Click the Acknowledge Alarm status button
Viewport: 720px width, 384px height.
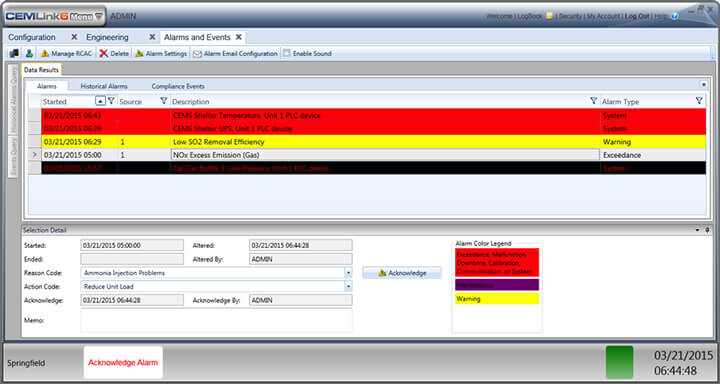123,362
